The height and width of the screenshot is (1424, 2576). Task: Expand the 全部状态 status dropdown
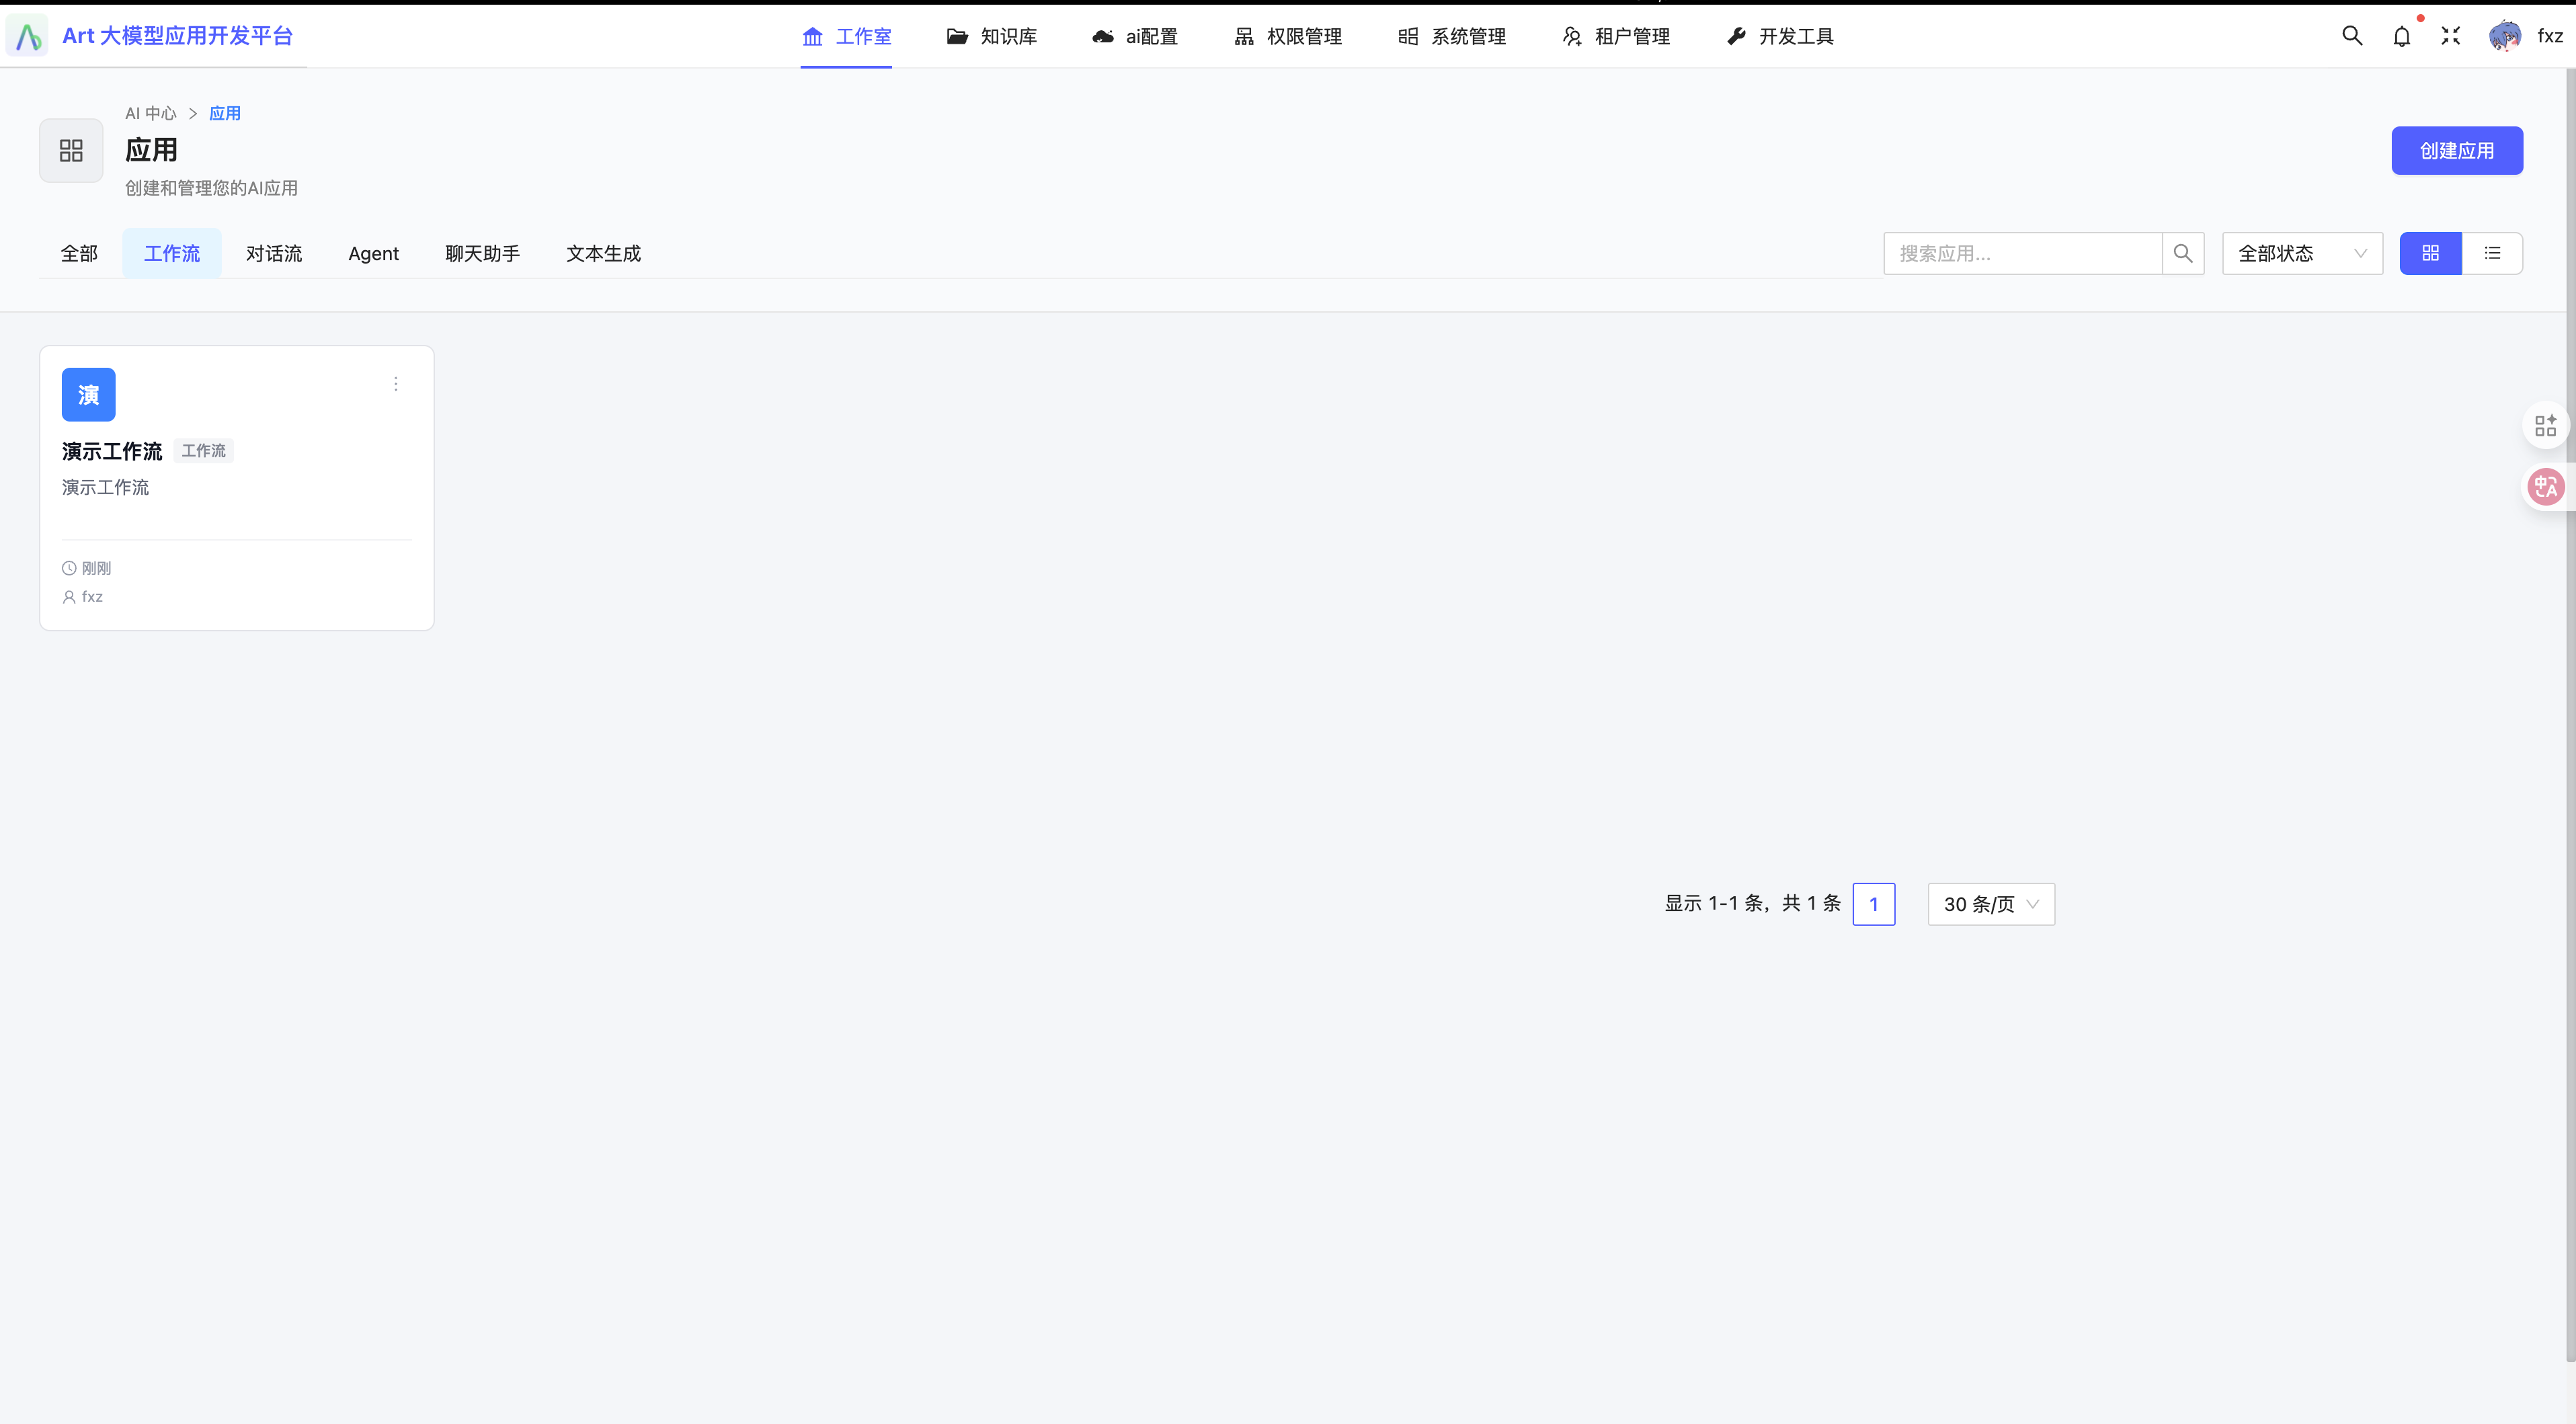pos(2302,253)
